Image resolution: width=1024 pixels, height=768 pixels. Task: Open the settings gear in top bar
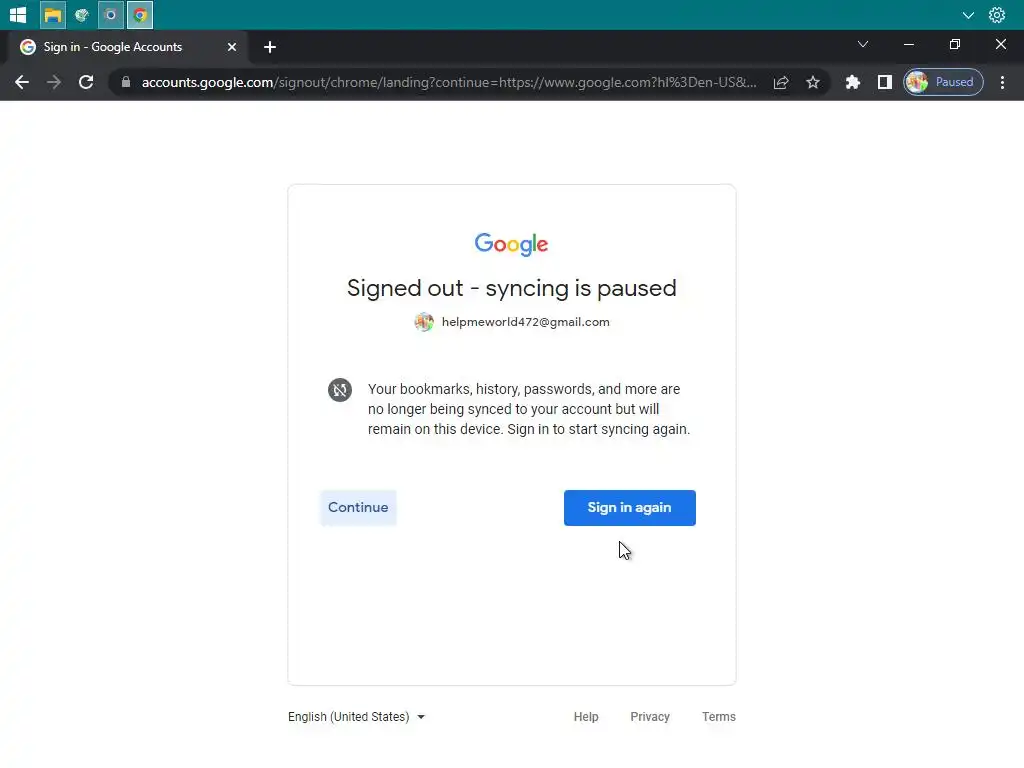click(997, 15)
